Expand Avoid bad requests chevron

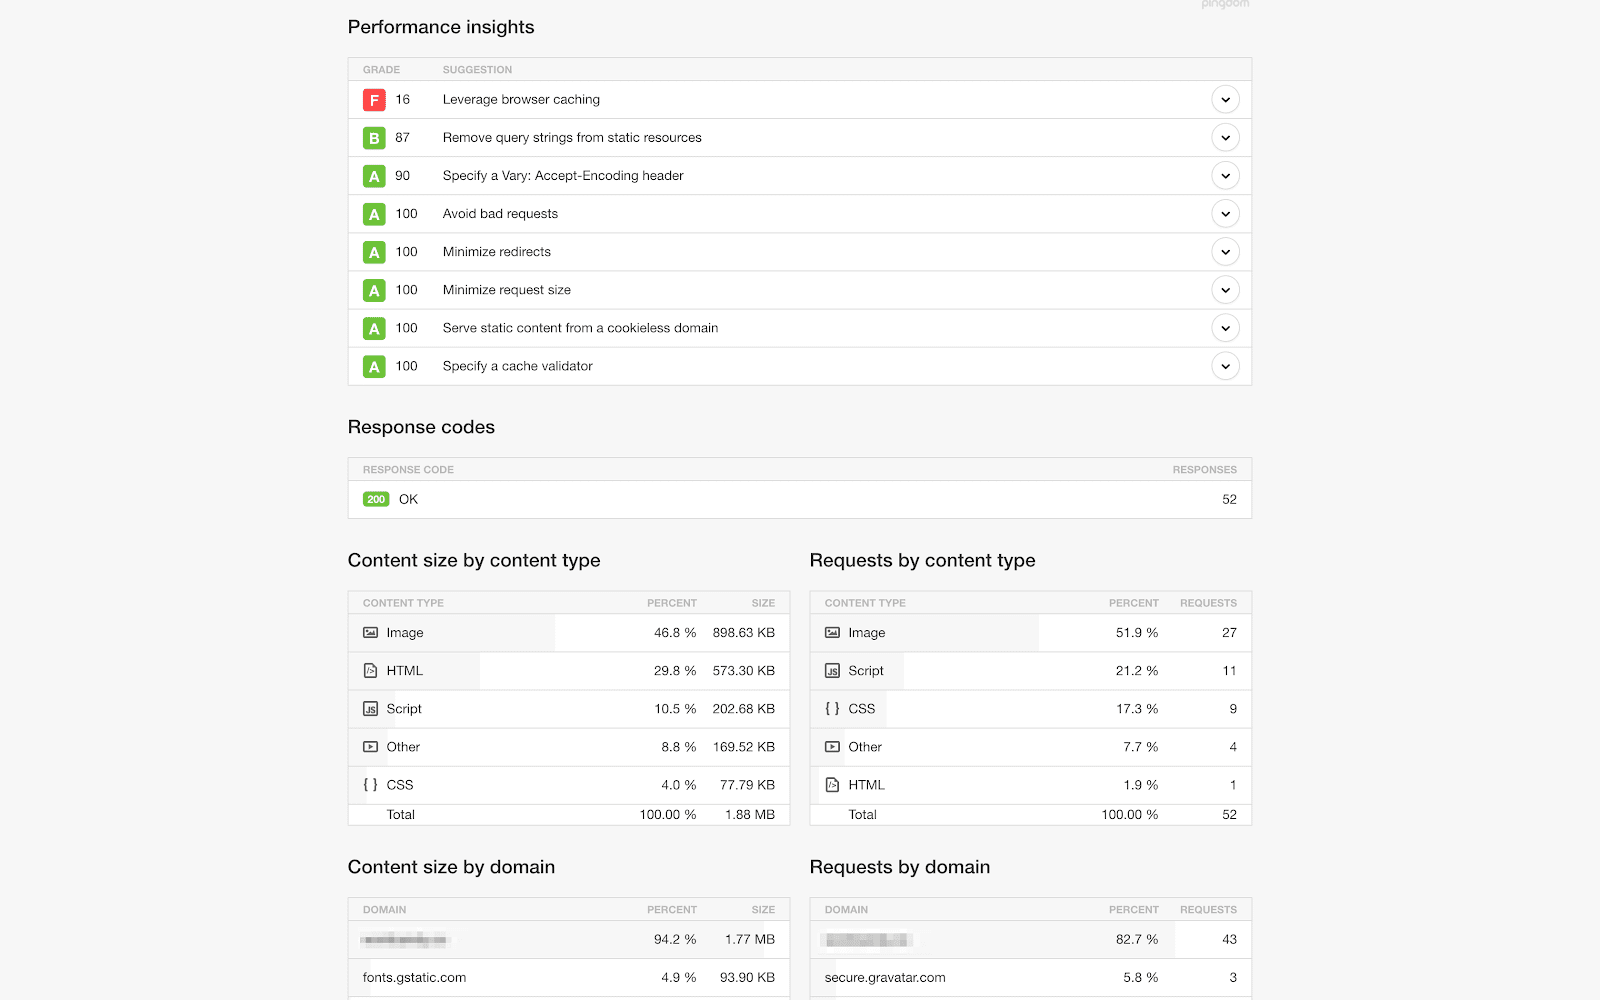coord(1225,214)
